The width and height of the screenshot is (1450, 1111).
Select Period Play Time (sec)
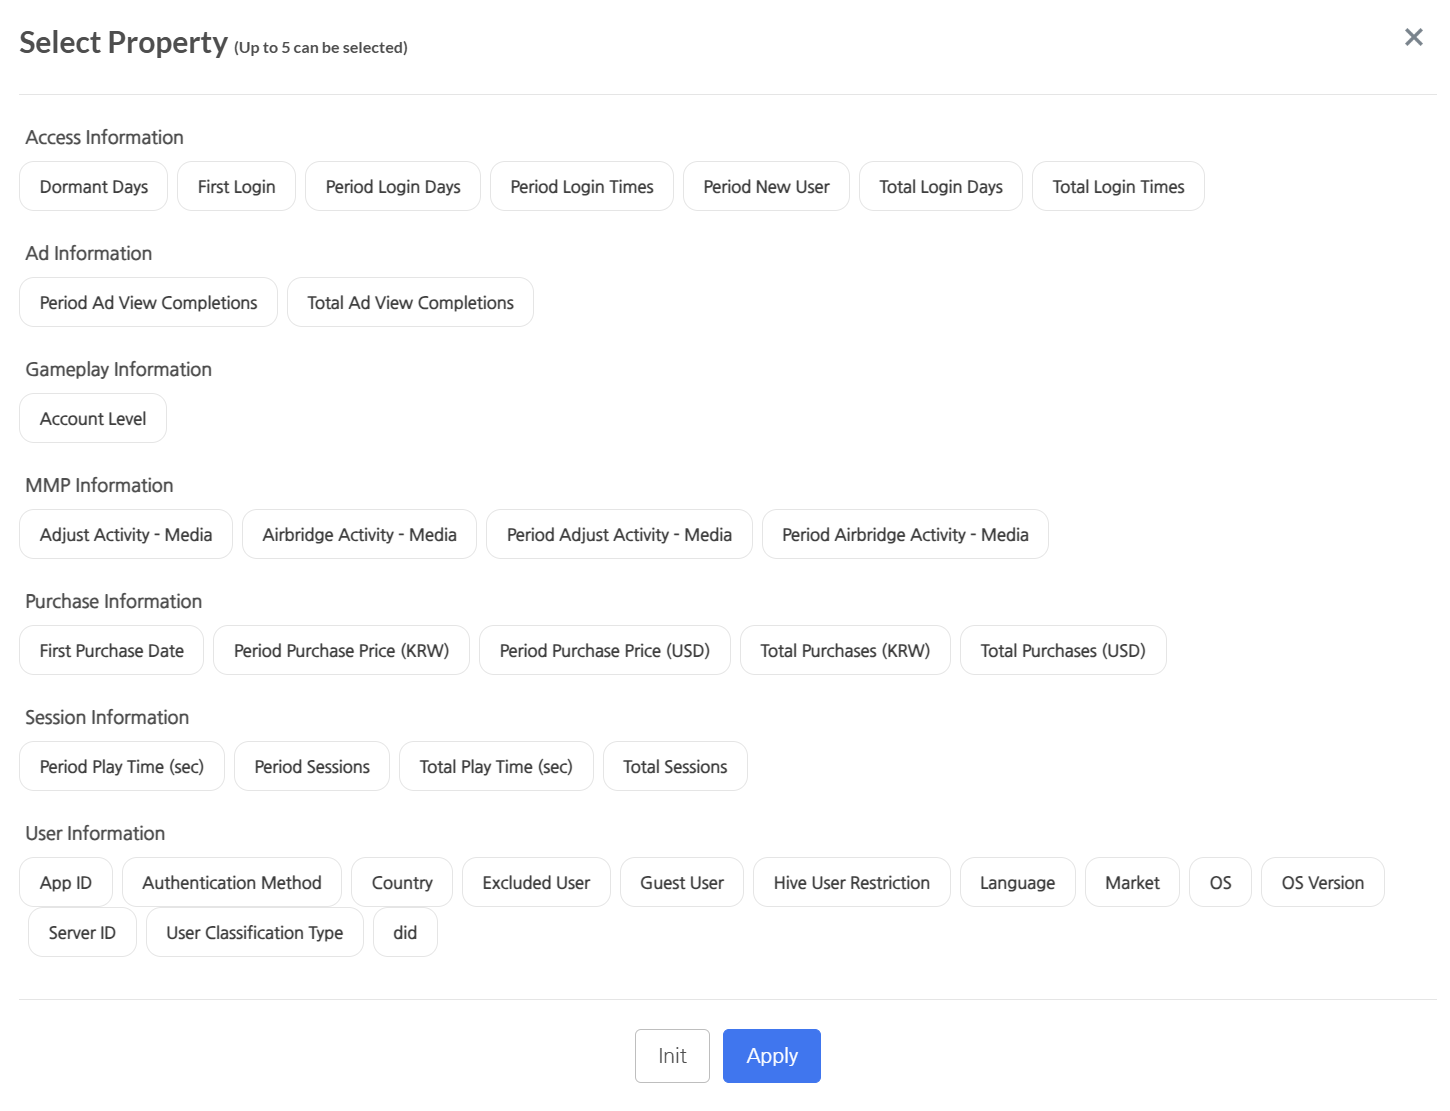click(121, 767)
